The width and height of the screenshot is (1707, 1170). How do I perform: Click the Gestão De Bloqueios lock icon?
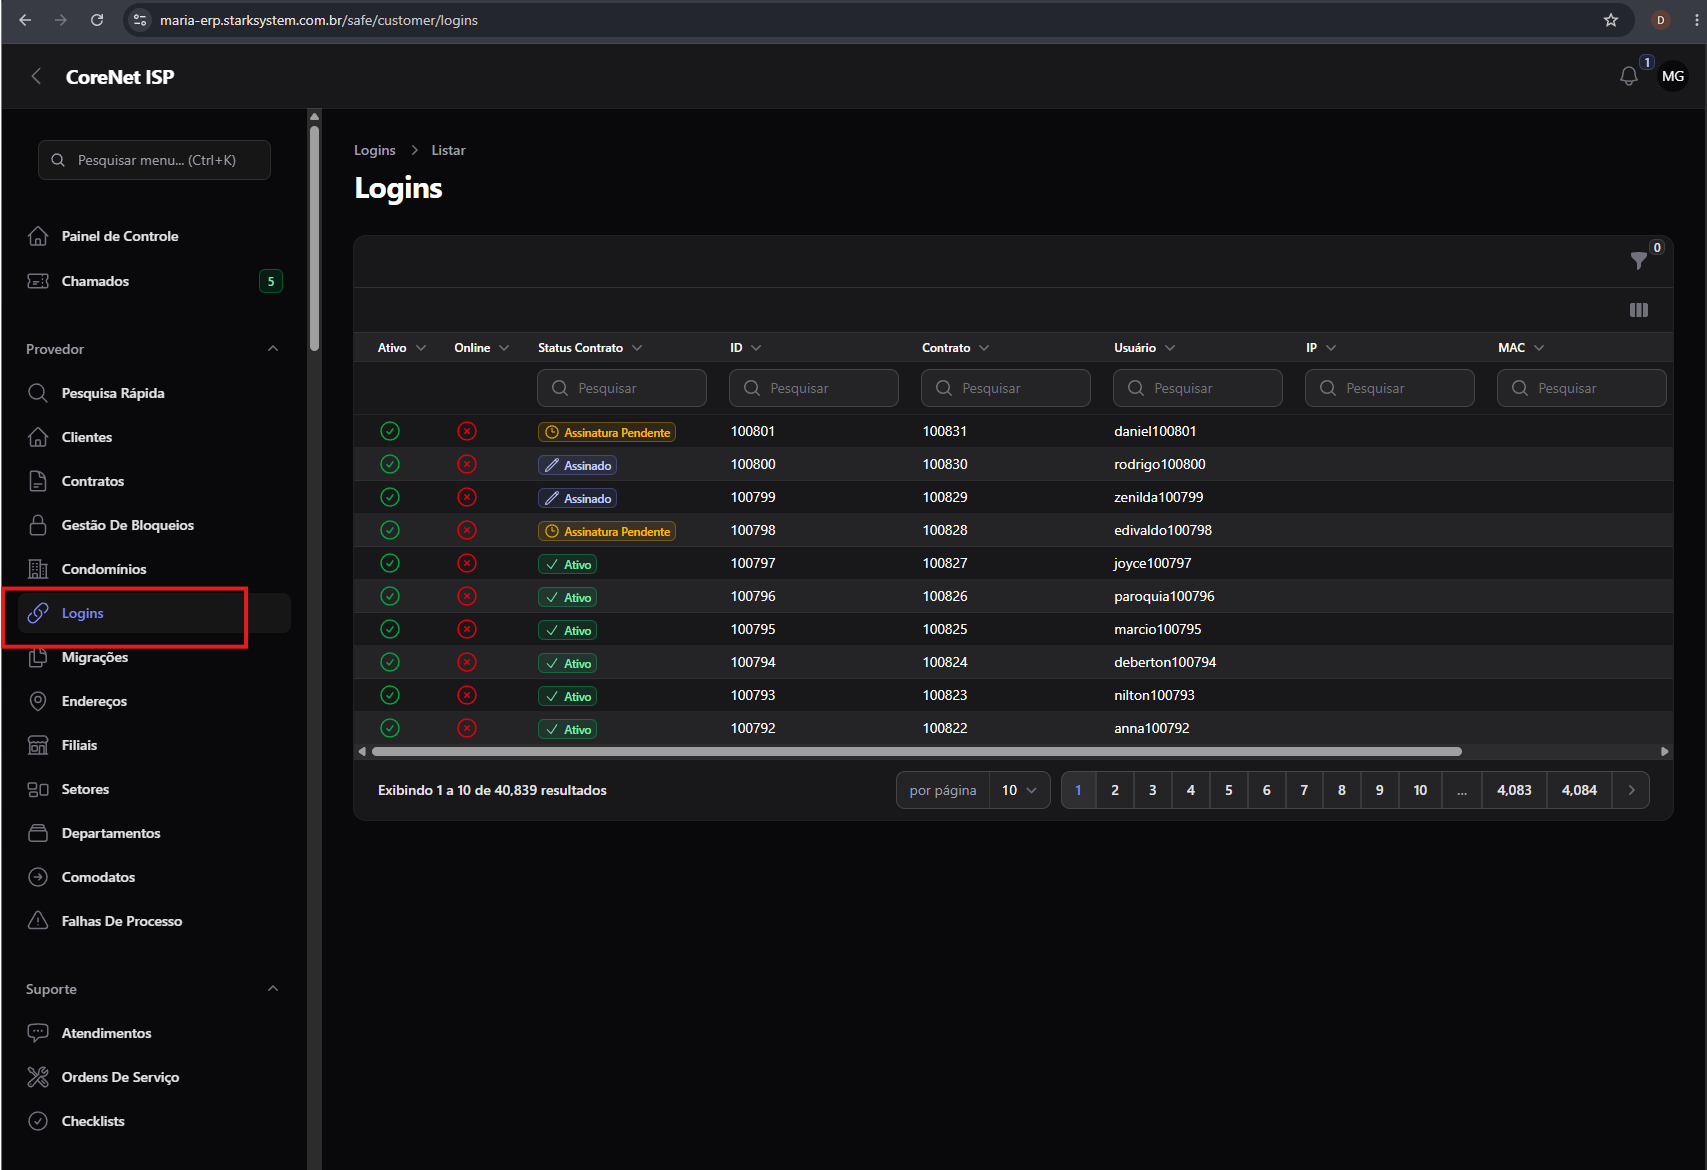point(38,525)
